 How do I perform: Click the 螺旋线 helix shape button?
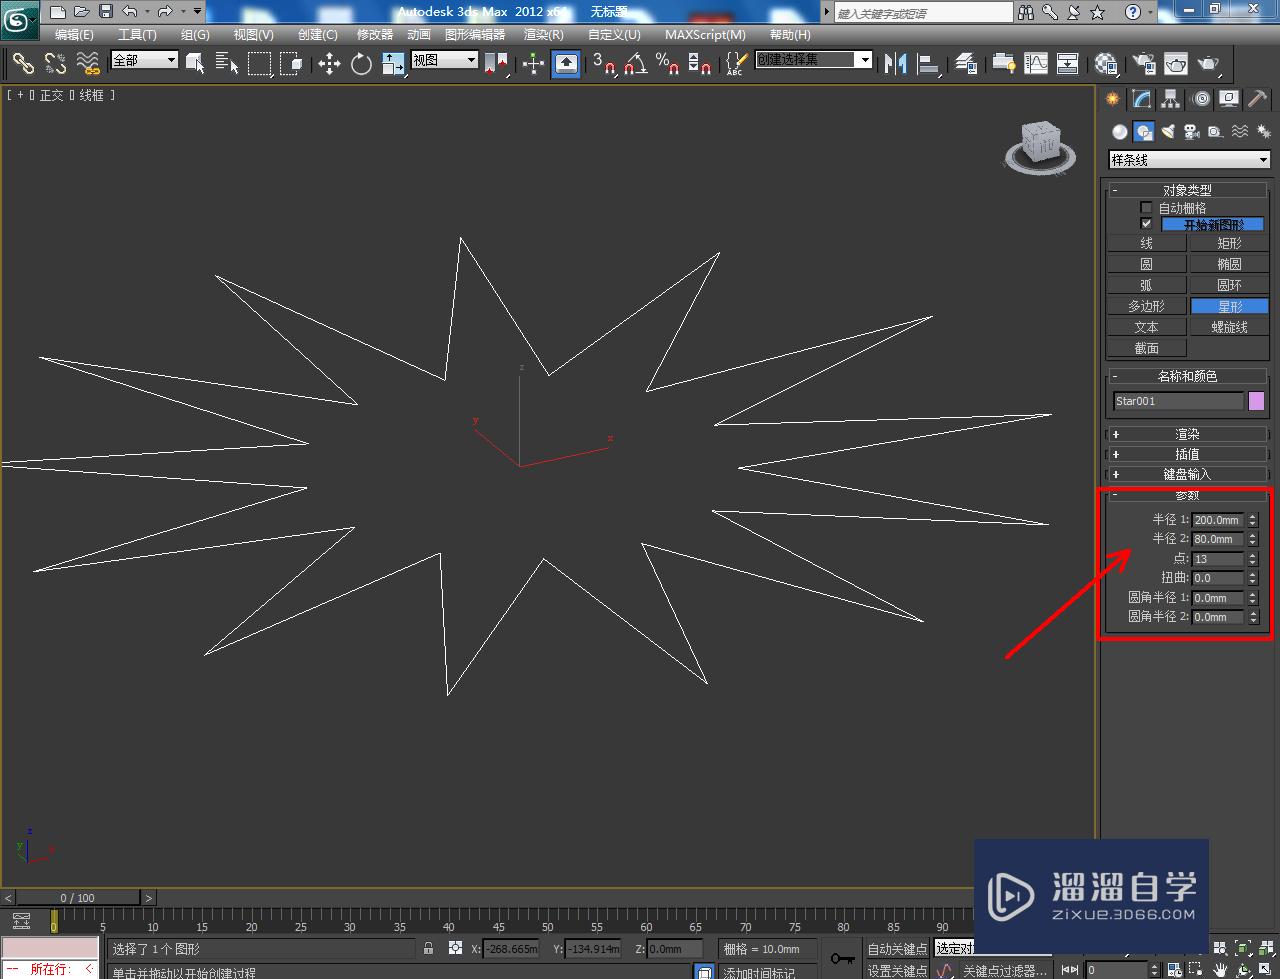[x=1229, y=327]
